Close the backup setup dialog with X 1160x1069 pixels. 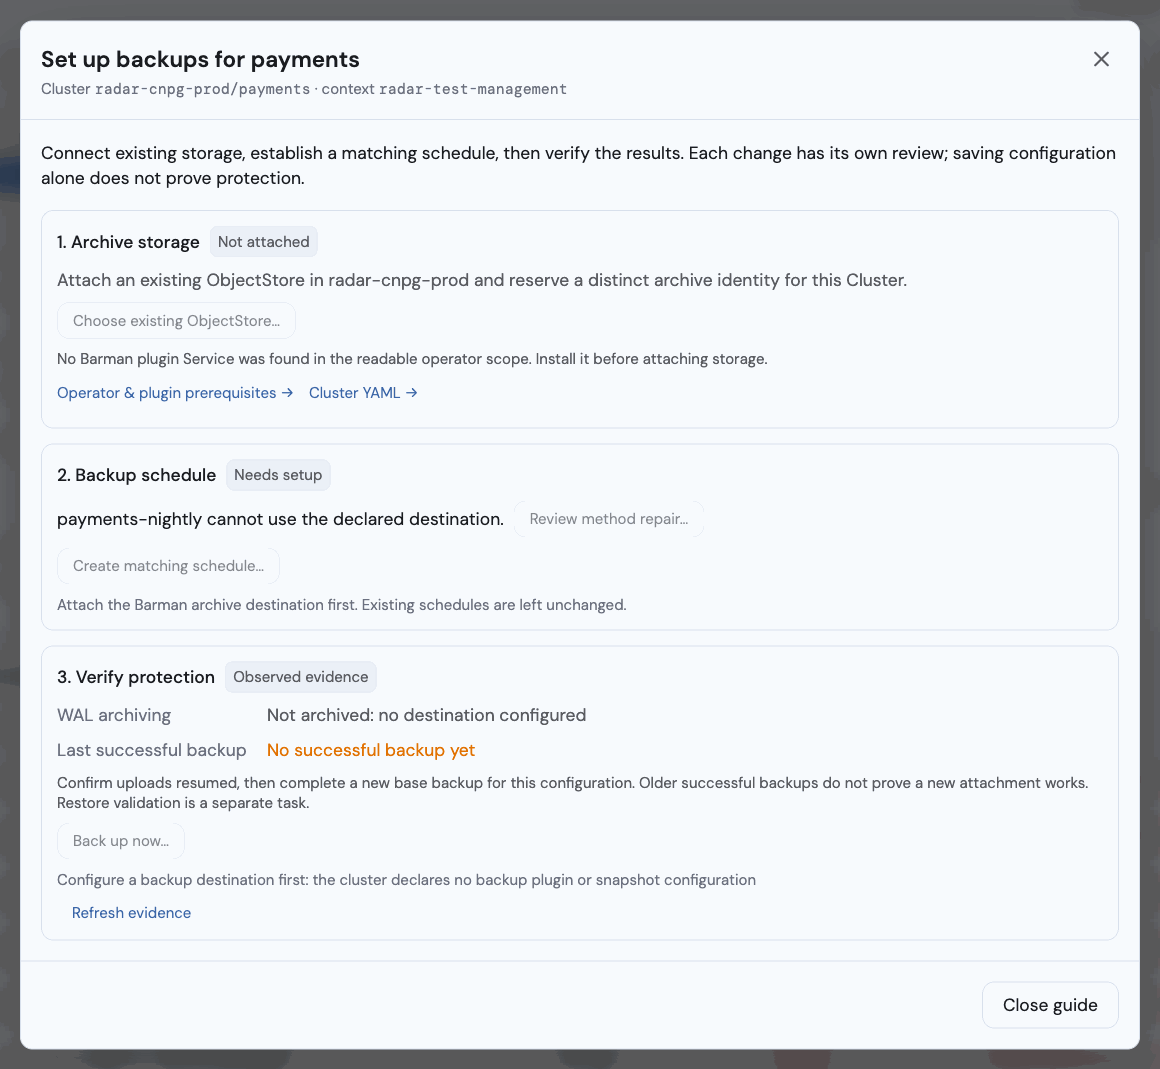point(1101,59)
